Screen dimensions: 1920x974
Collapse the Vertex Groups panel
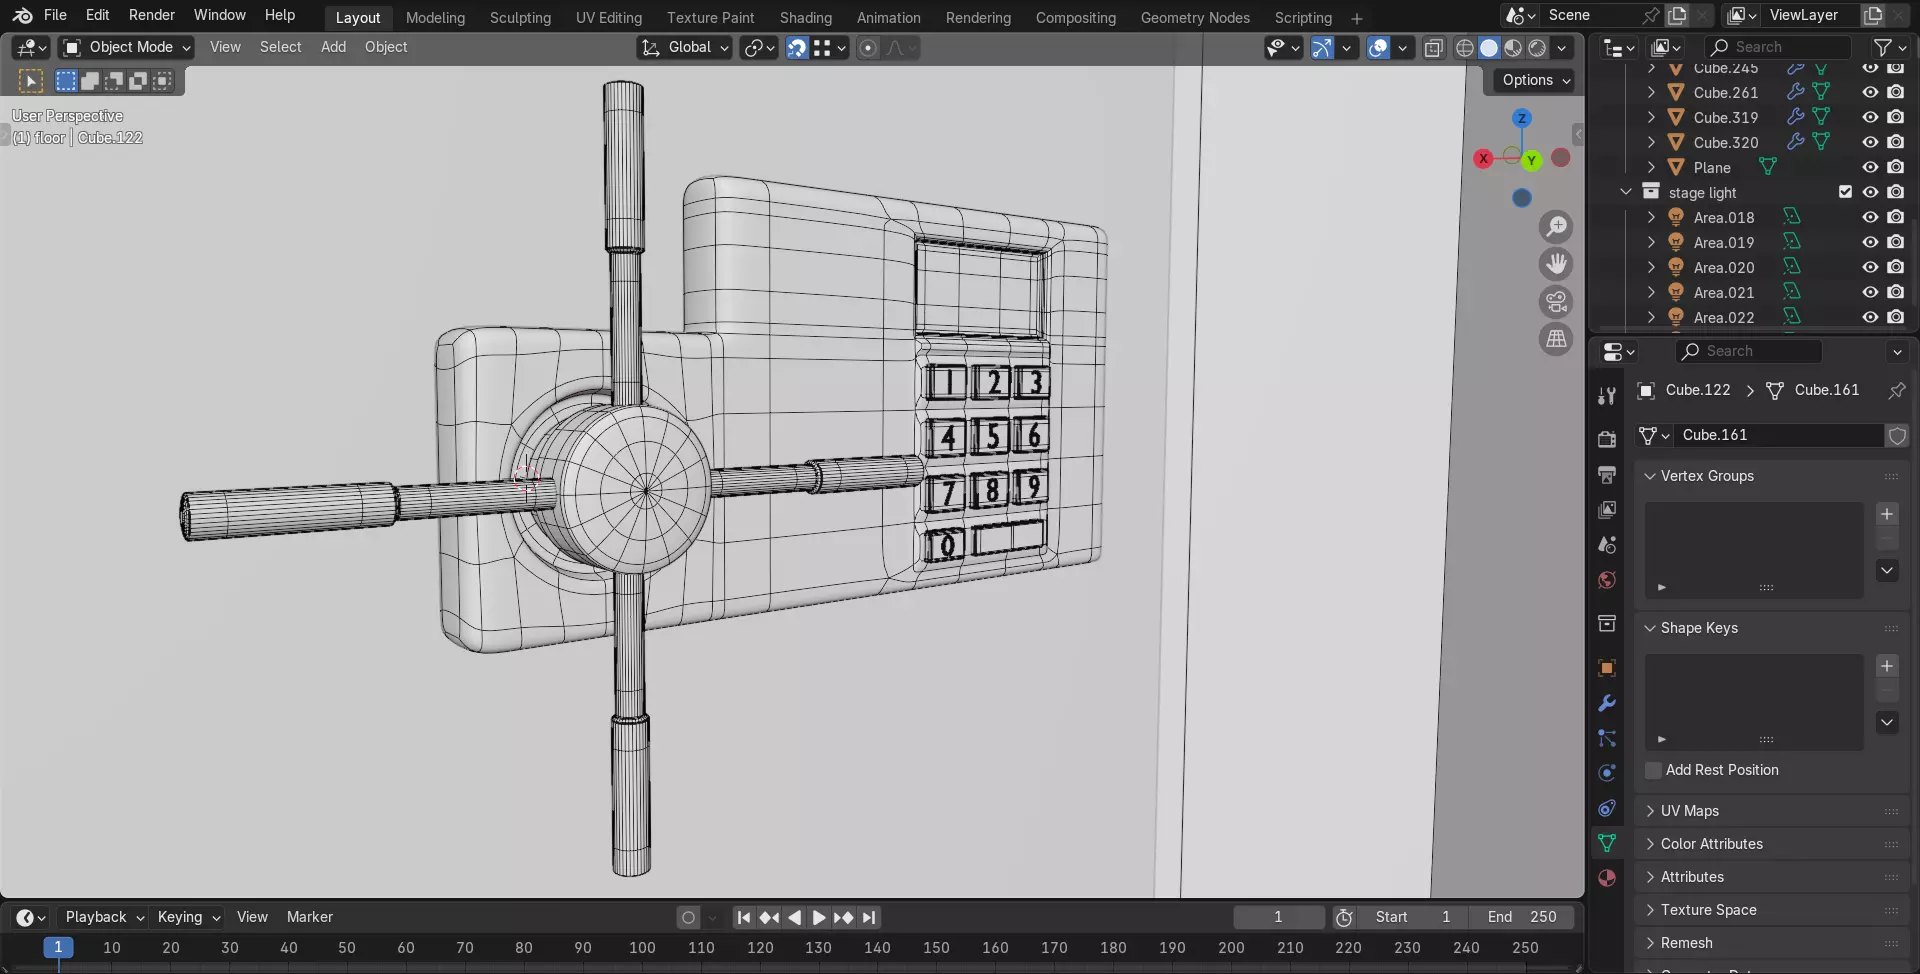click(1650, 476)
